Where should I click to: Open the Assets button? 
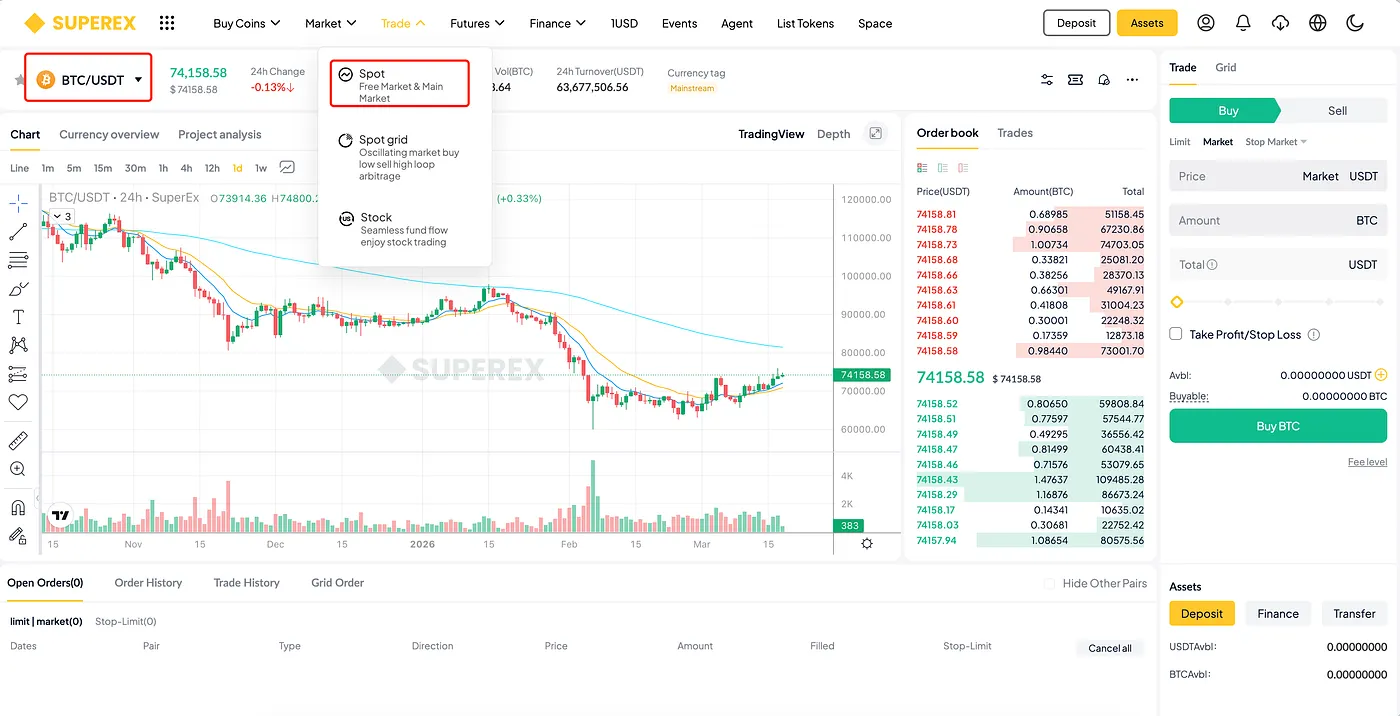[1147, 23]
